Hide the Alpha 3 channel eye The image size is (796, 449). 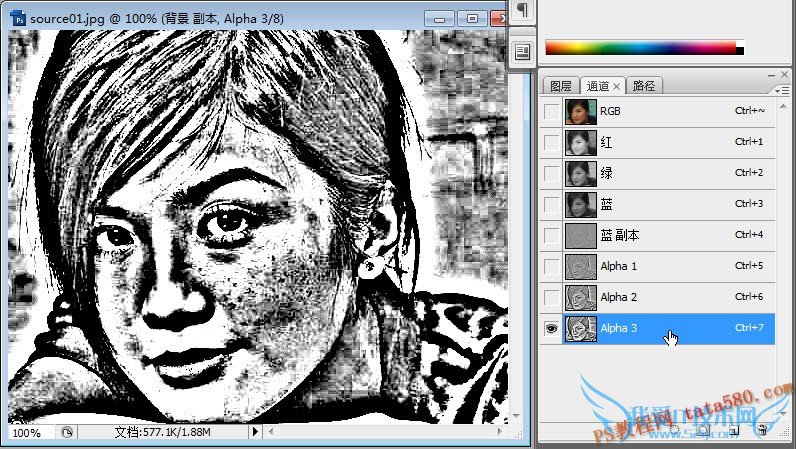pos(551,328)
